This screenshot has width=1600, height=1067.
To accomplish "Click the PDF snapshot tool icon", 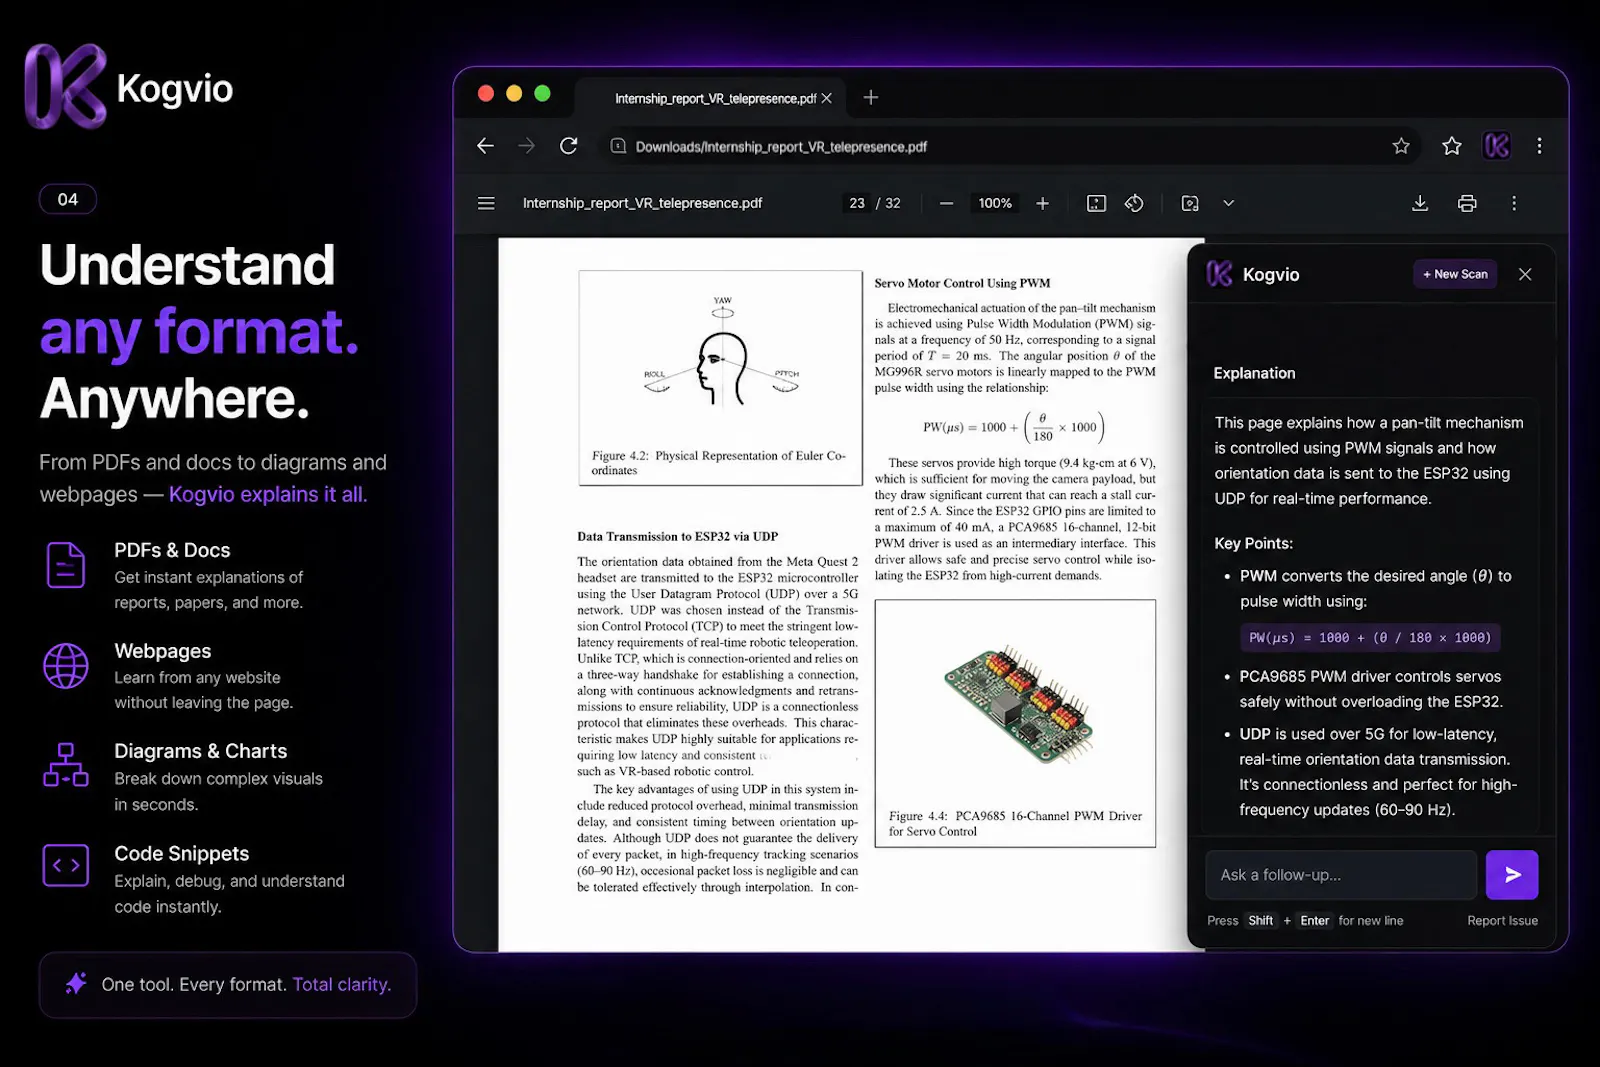I will point(1190,203).
